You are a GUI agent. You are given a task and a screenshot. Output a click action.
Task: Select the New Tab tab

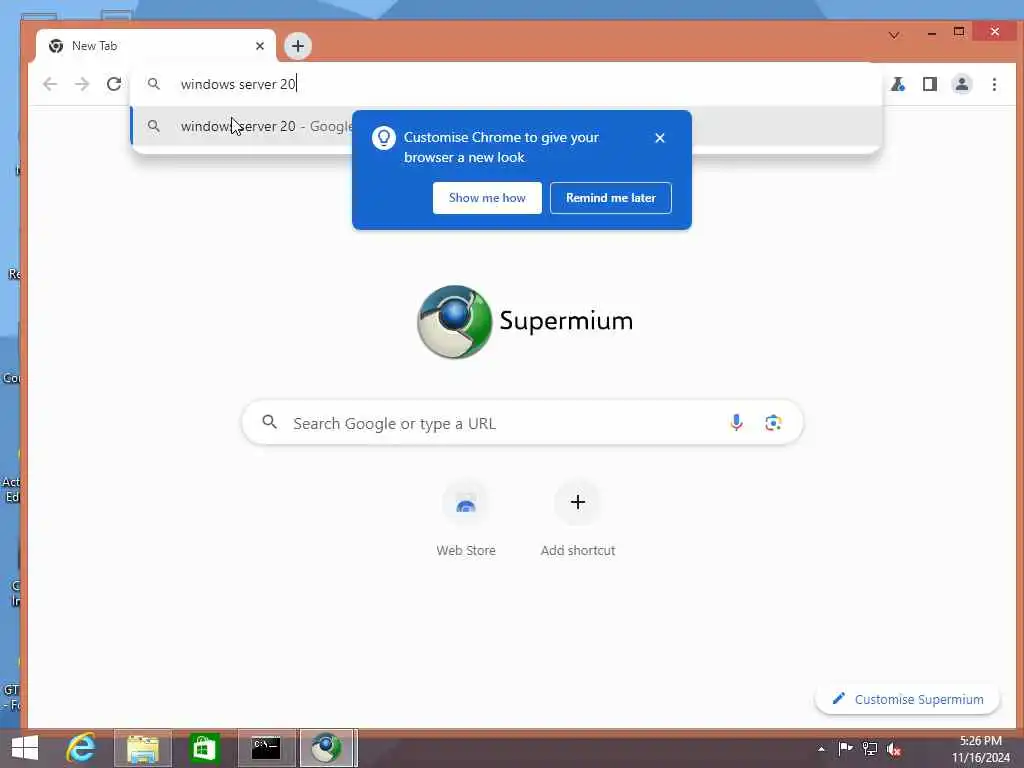(155, 46)
